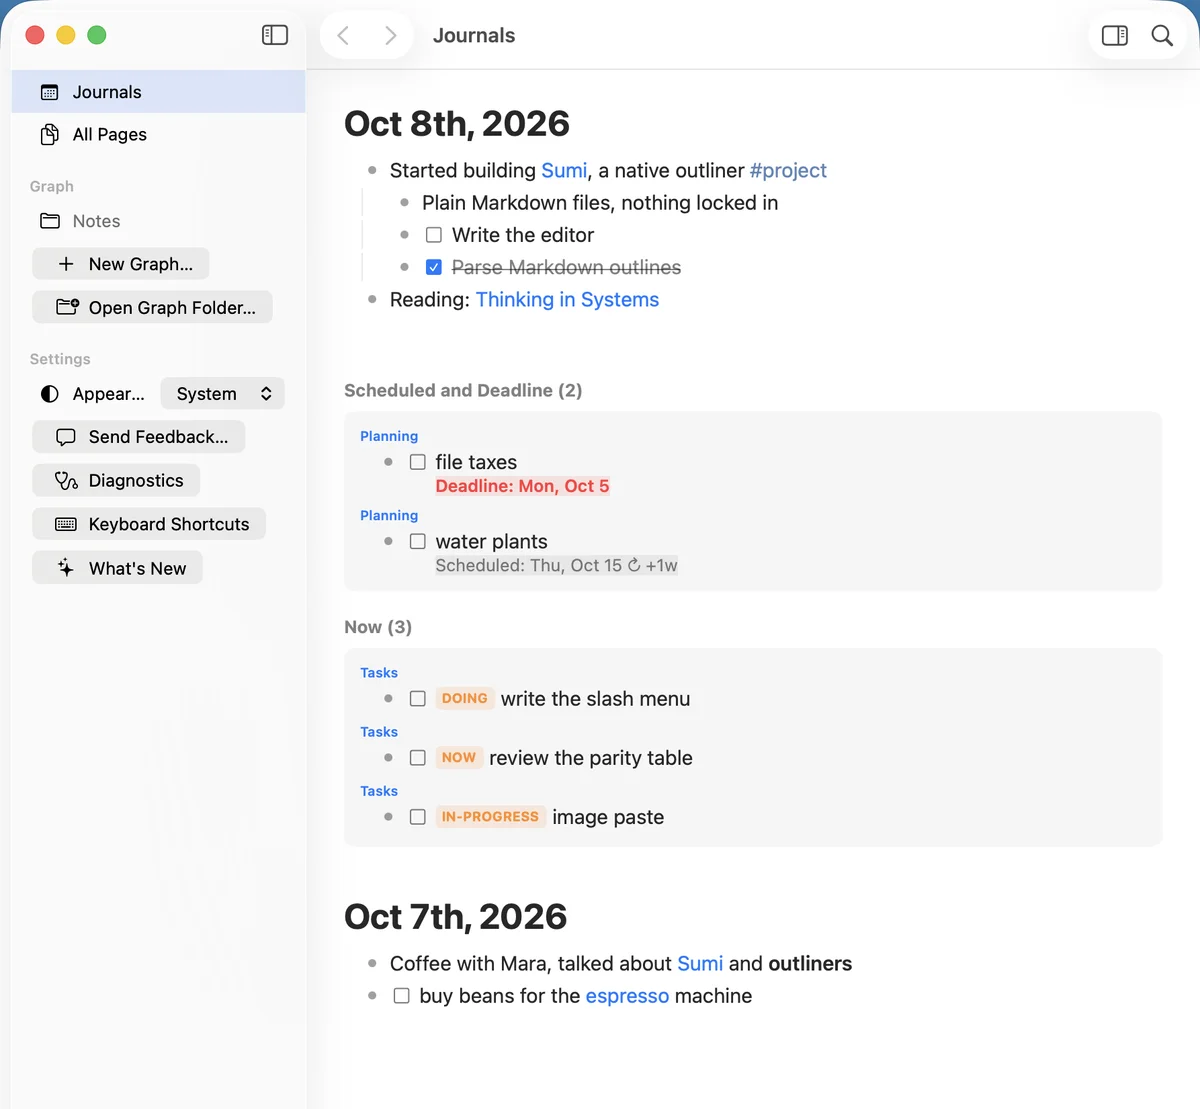Select All Pages in the sidebar
The image size is (1200, 1109).
pyautogui.click(x=158, y=135)
